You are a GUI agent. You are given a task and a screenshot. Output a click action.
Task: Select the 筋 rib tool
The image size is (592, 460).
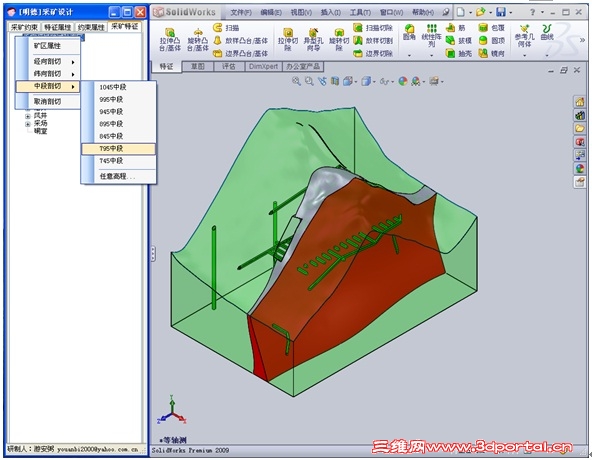click(x=455, y=28)
